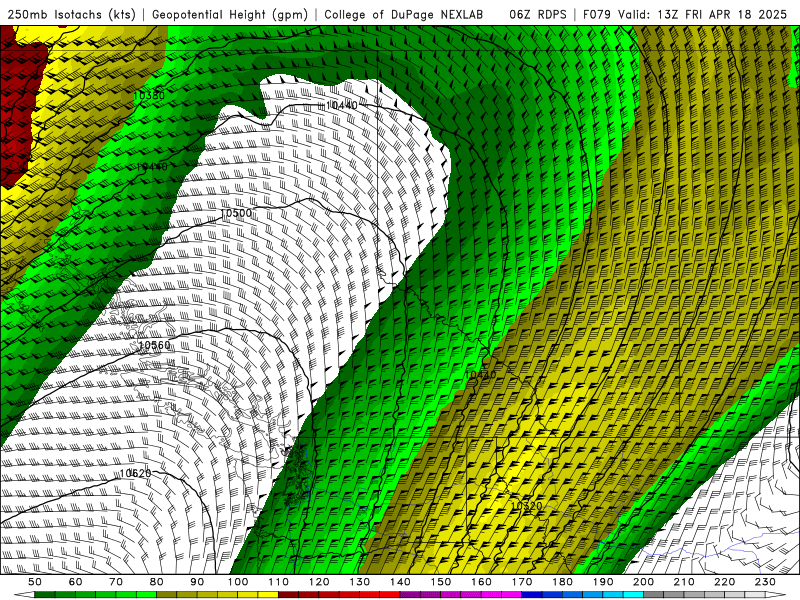800x600 pixels.
Task: Click the 'College of DuPage NEXLAB' text
Action: 404,14
